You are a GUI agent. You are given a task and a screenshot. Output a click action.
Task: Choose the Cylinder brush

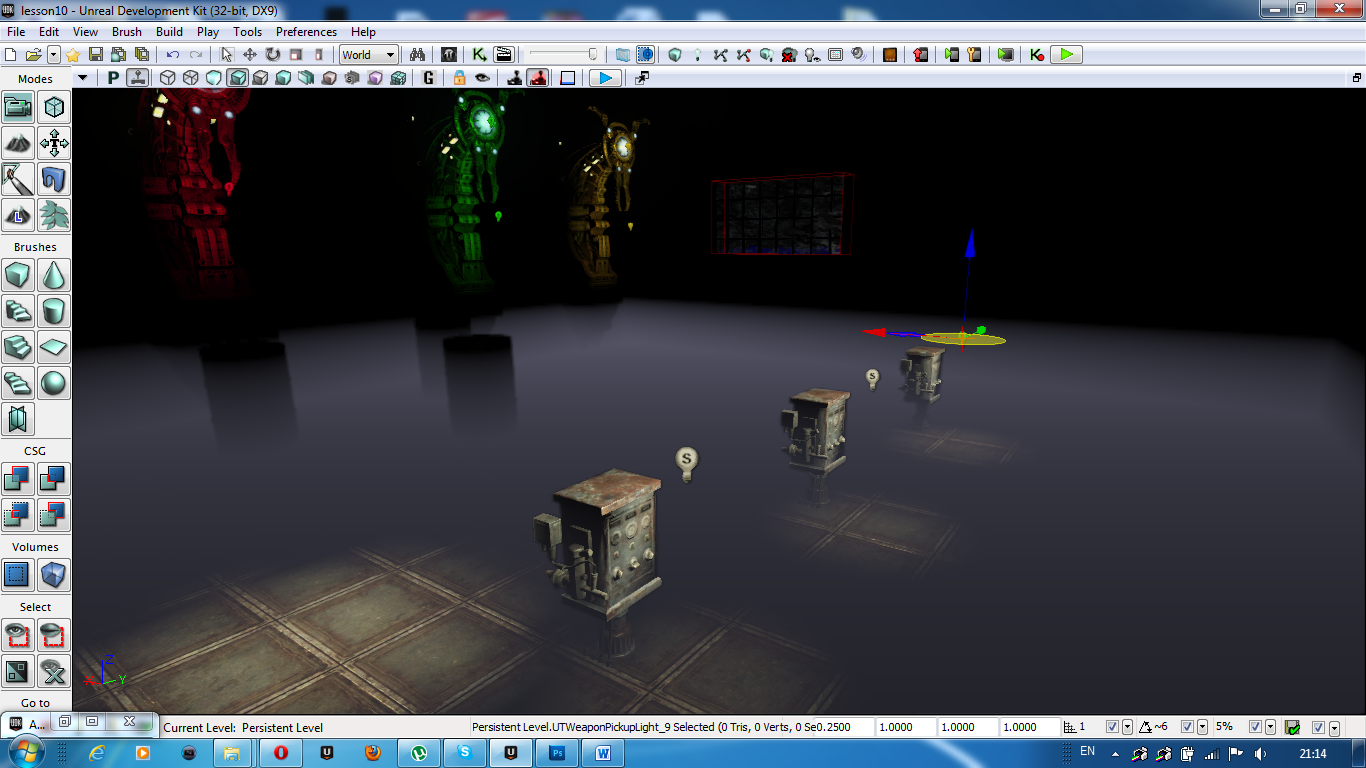(x=54, y=311)
